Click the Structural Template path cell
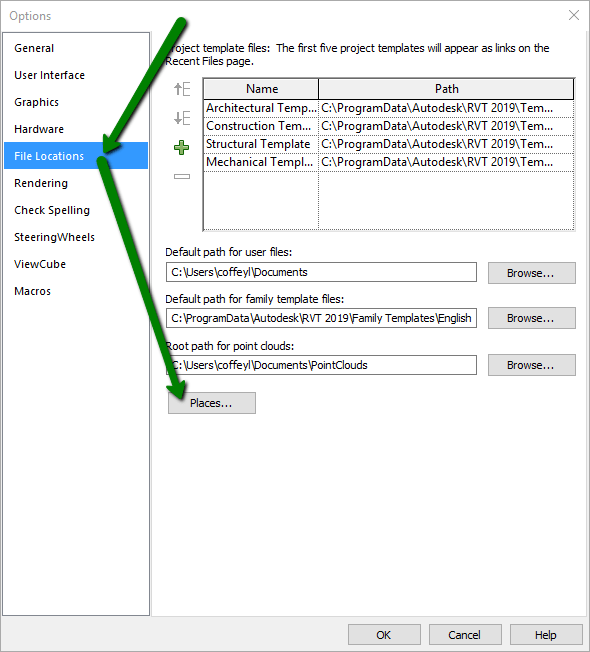The height and width of the screenshot is (652, 590). coord(446,144)
